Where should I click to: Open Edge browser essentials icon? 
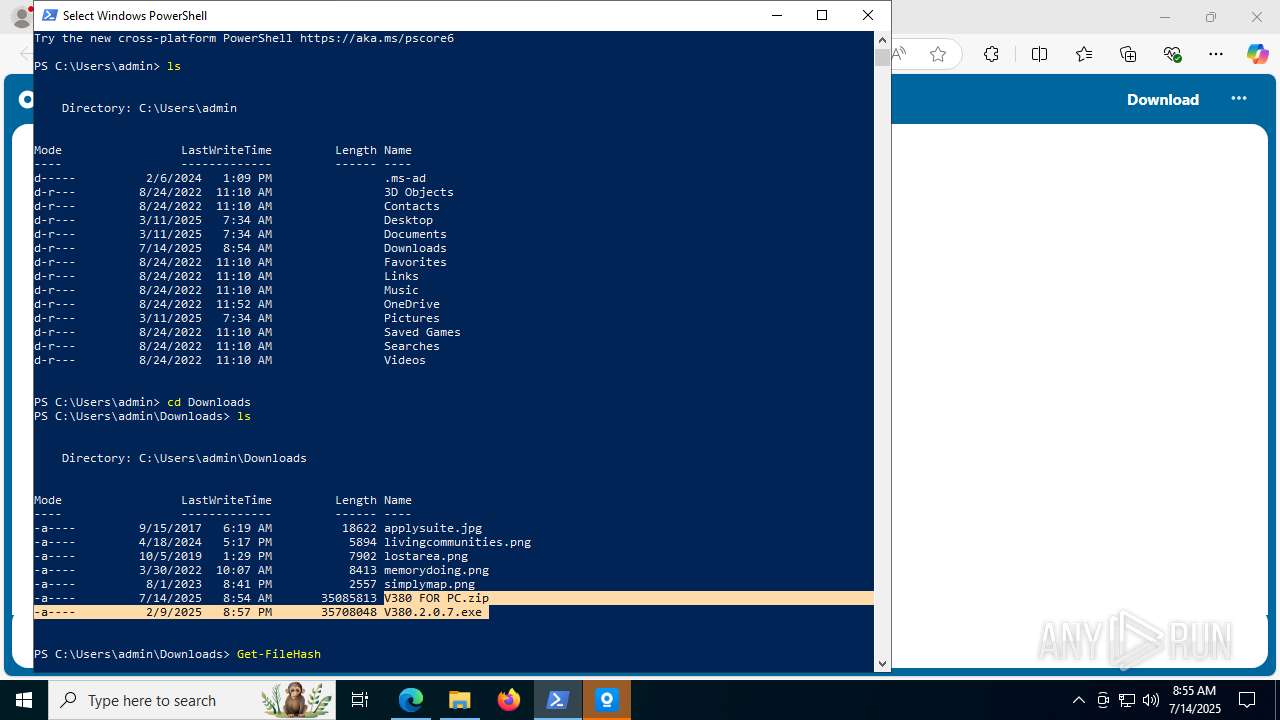1173,55
